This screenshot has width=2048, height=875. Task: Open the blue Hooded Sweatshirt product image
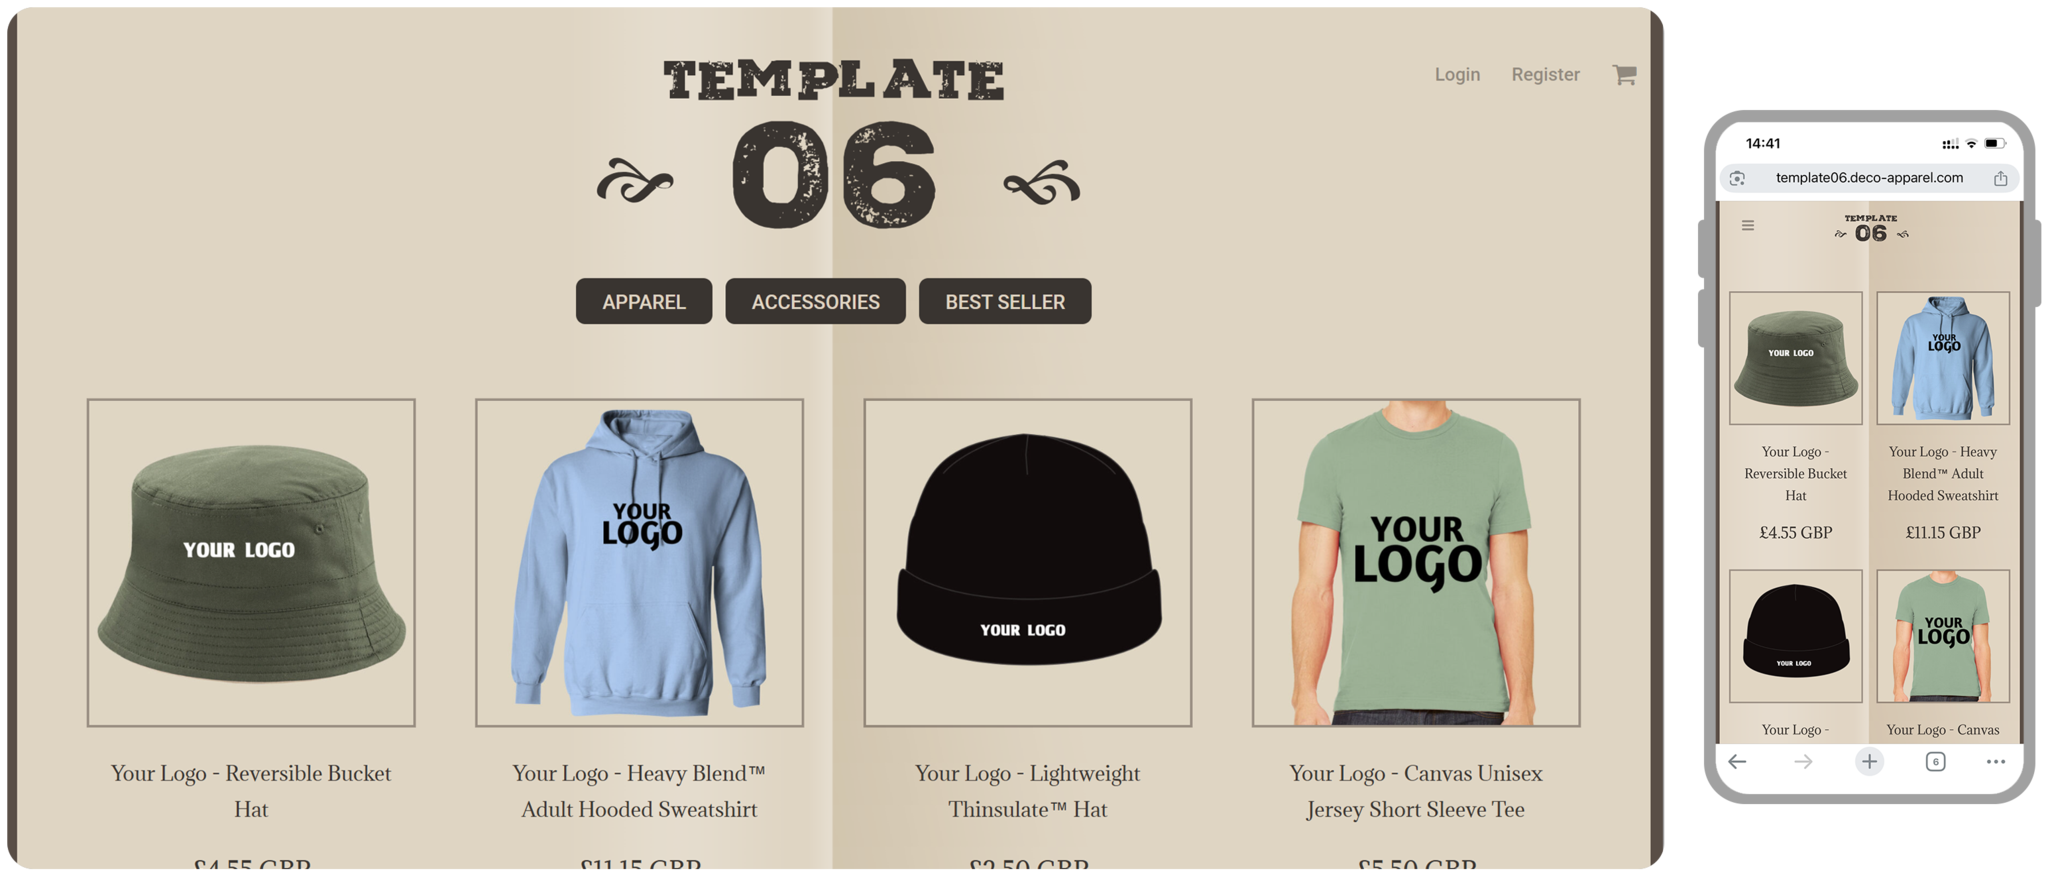(639, 563)
